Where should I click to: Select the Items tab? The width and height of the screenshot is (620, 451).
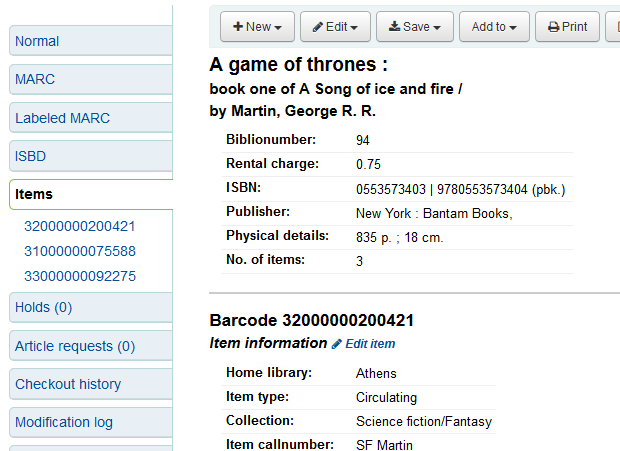tap(34, 194)
